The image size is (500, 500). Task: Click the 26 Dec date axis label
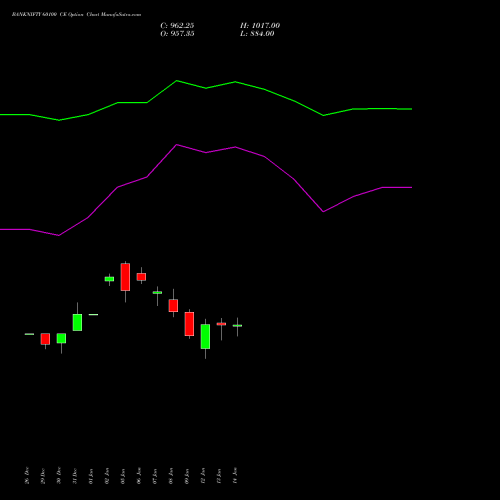point(27,476)
